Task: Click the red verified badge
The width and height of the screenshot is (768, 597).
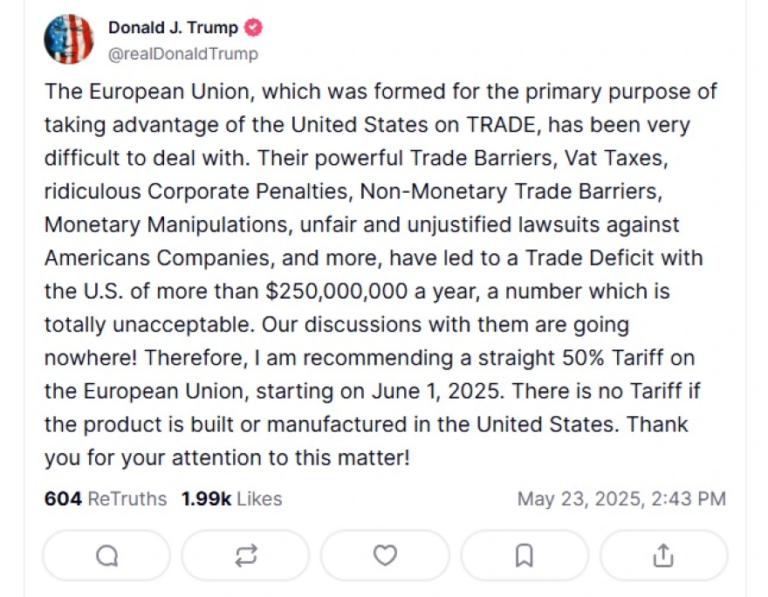Action: click(254, 28)
